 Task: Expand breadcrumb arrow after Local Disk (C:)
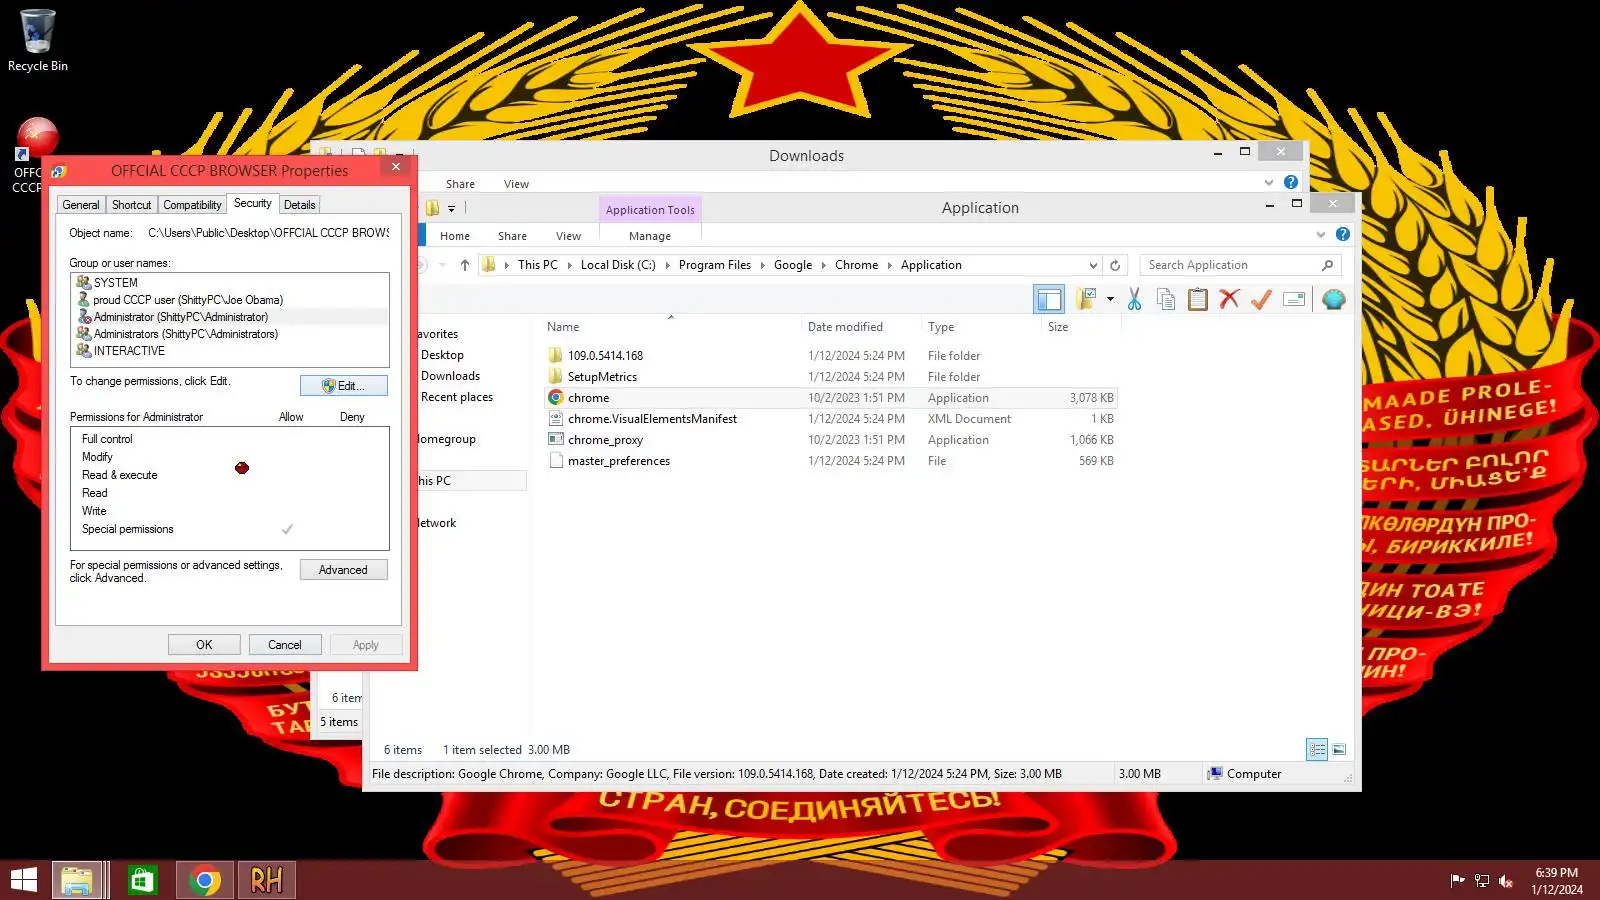667,265
